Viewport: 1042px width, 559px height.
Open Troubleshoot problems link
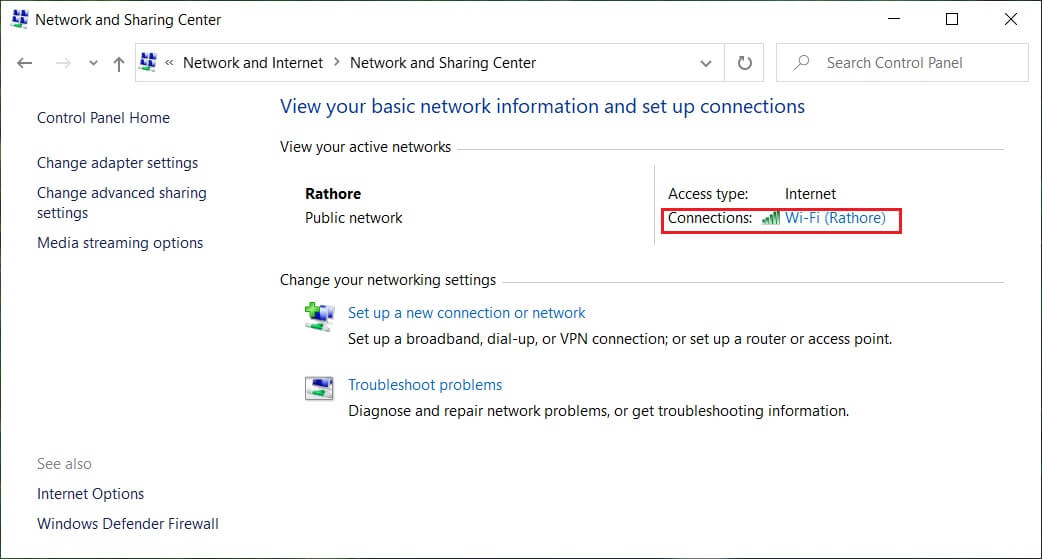click(x=425, y=385)
